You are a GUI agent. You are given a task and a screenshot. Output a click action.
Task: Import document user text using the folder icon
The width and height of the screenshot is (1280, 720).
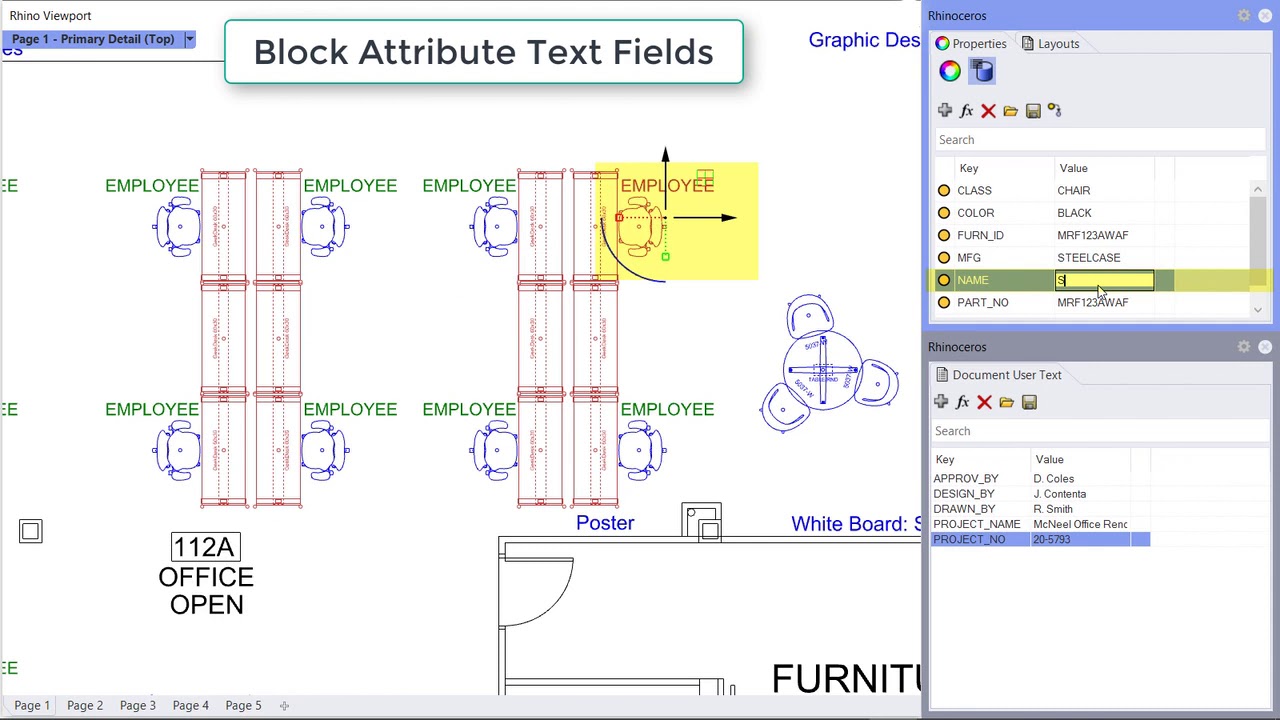1006,402
